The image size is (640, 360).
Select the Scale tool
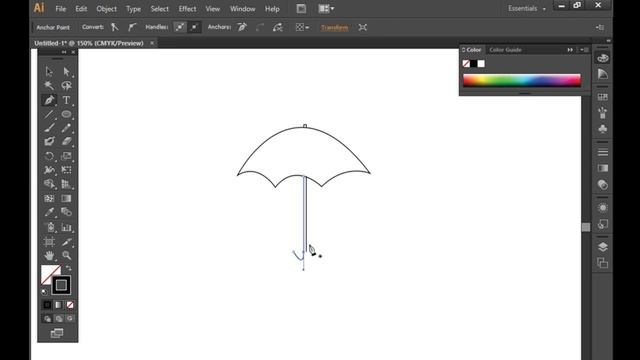[66, 156]
